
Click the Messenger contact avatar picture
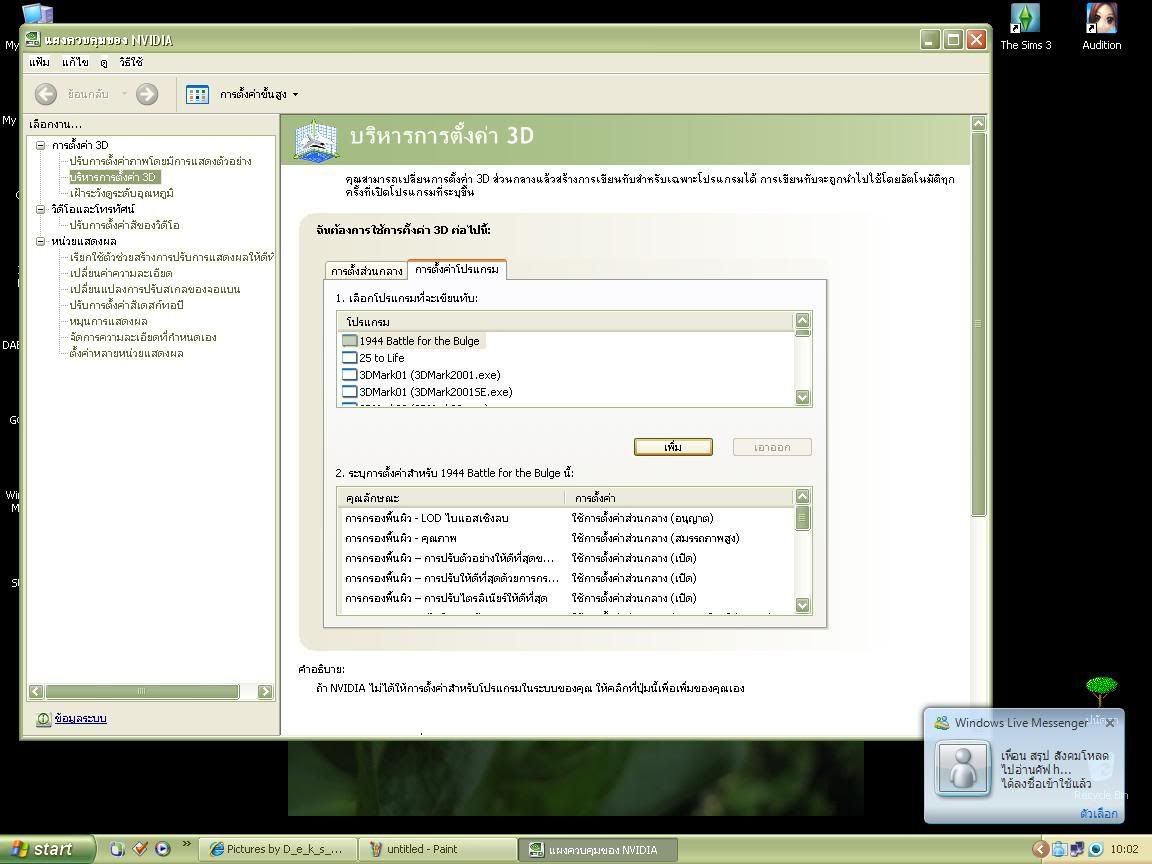(962, 768)
